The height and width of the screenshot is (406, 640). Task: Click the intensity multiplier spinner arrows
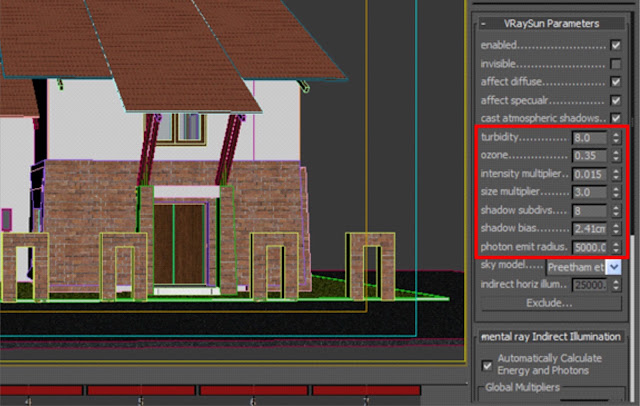(616, 174)
